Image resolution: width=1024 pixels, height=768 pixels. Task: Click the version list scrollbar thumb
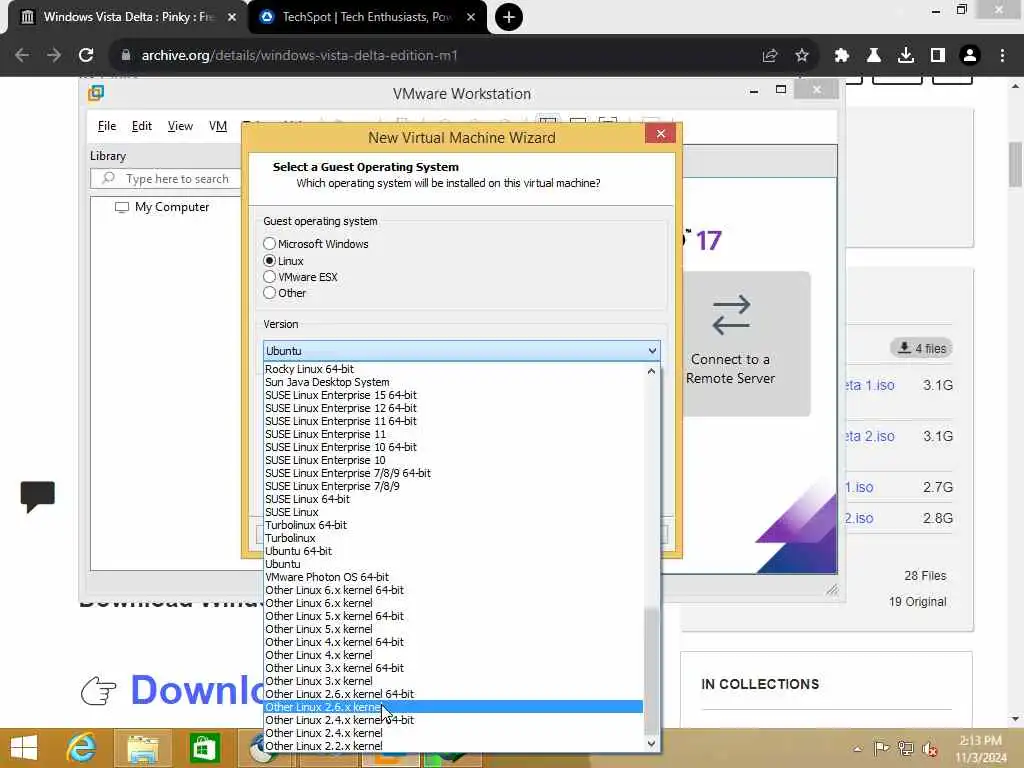pyautogui.click(x=651, y=671)
